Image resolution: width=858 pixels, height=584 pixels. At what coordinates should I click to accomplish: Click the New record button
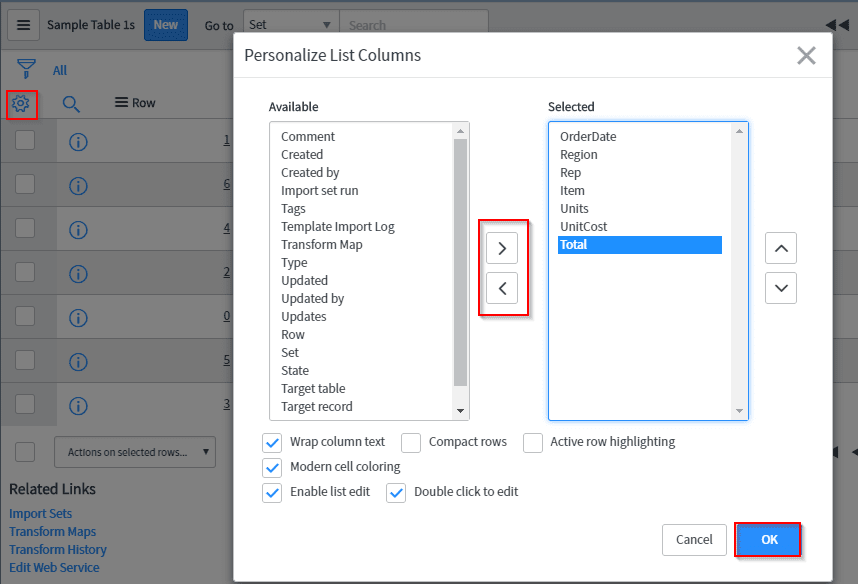(166, 24)
